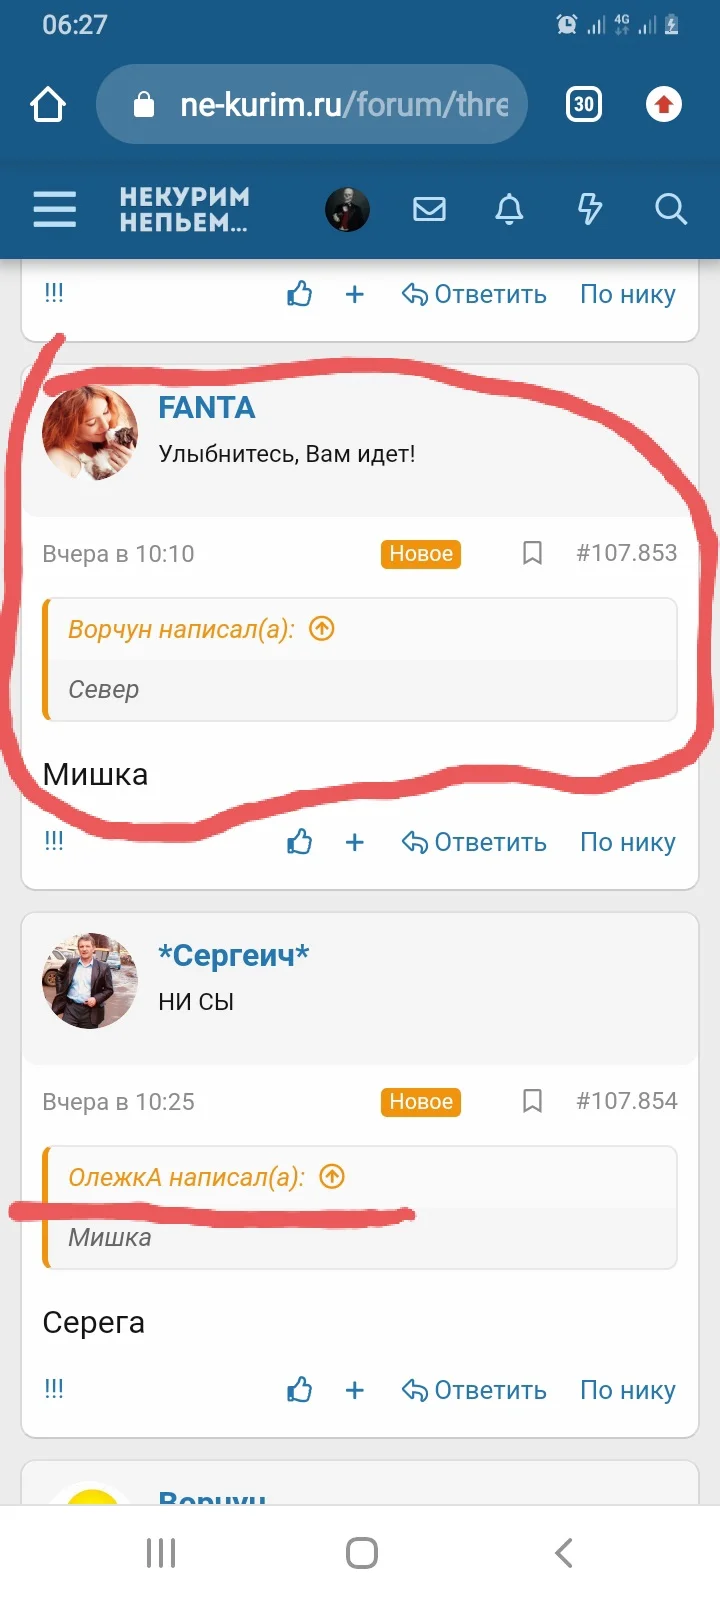Viewport: 720px width, 1600px height.
Task: Open the browser tabs counter showing 30
Action: pos(584,104)
